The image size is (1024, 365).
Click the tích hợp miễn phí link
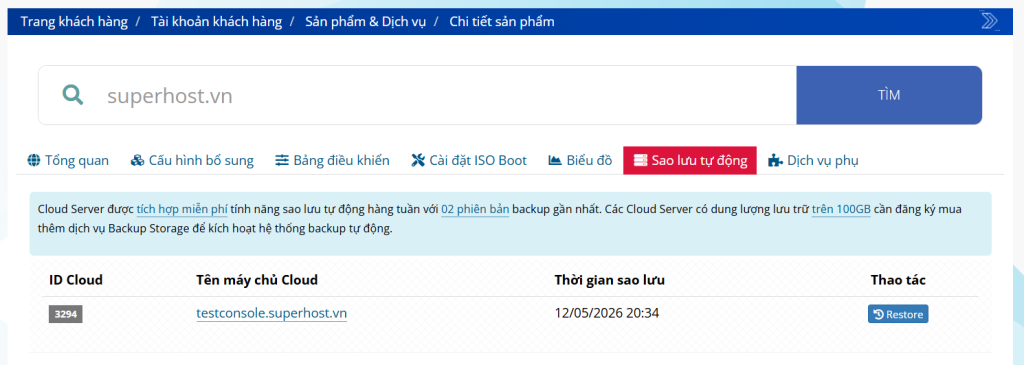point(182,210)
